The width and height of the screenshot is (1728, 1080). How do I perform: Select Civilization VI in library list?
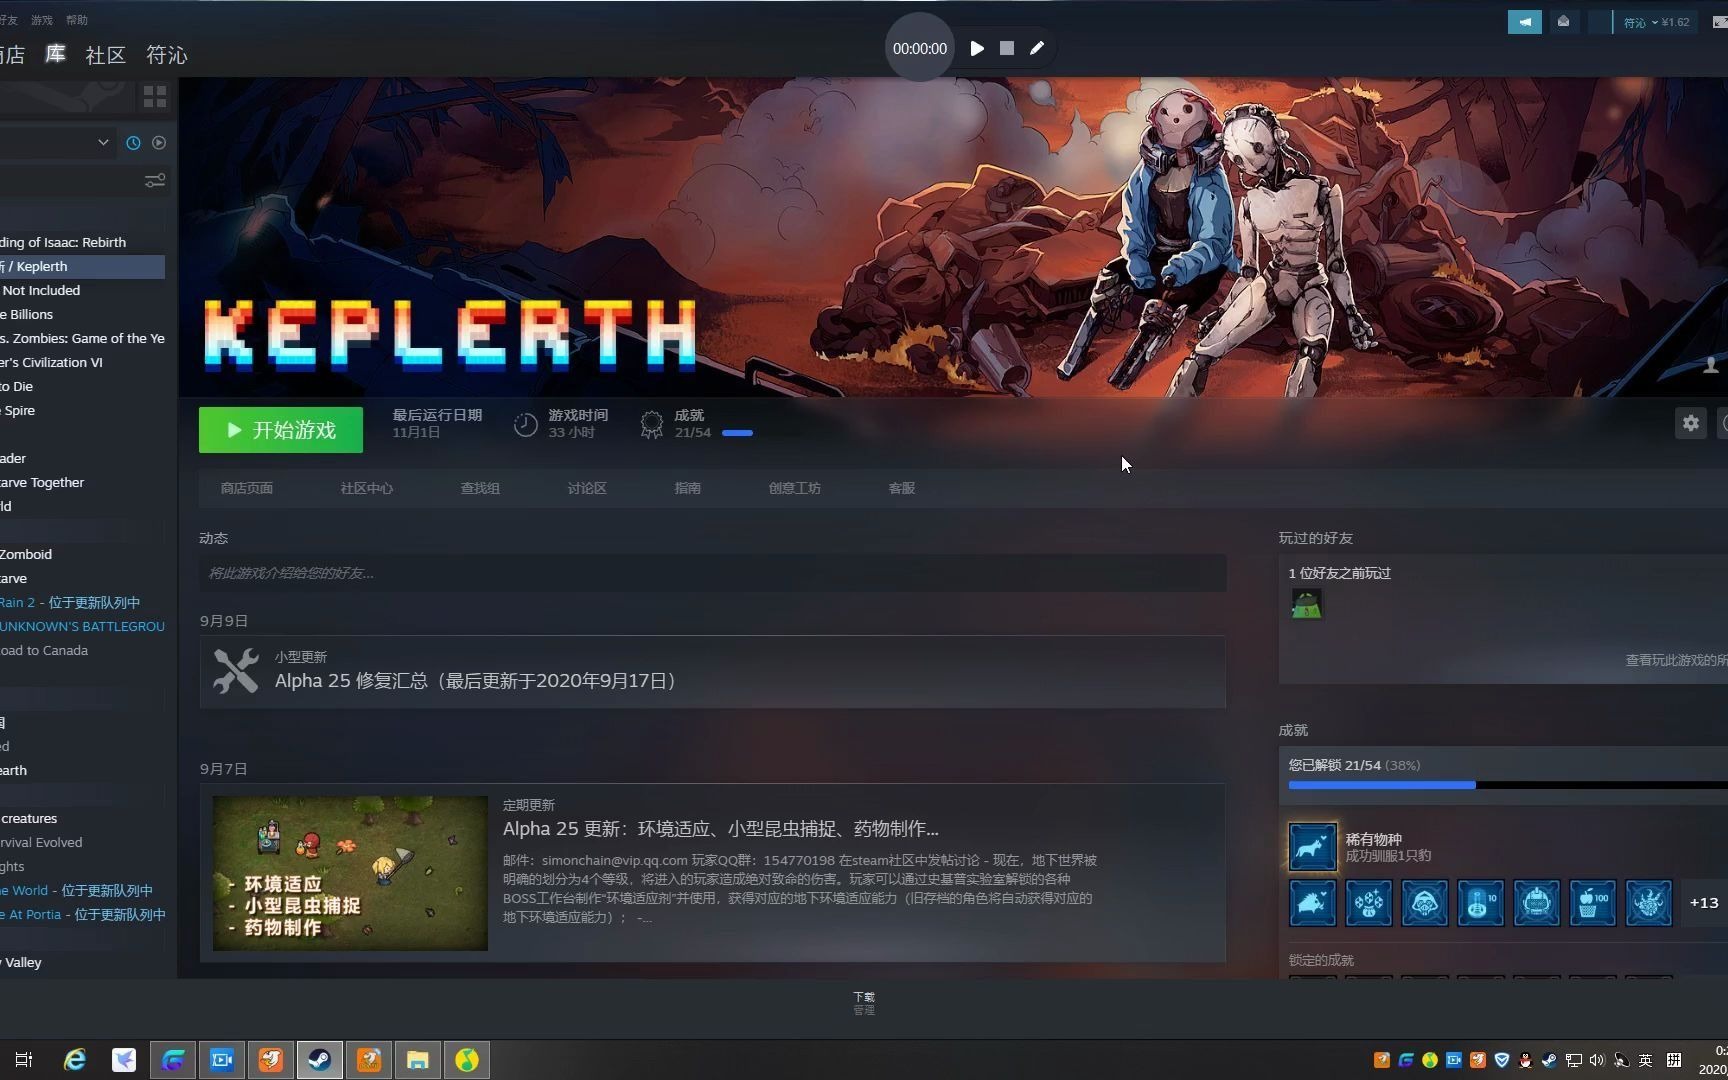82,362
